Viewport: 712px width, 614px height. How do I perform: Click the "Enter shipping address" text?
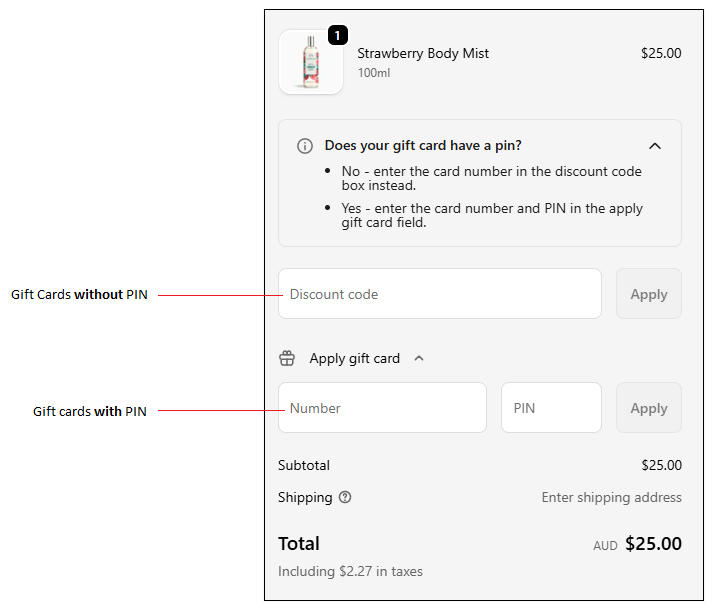pyautogui.click(x=611, y=497)
